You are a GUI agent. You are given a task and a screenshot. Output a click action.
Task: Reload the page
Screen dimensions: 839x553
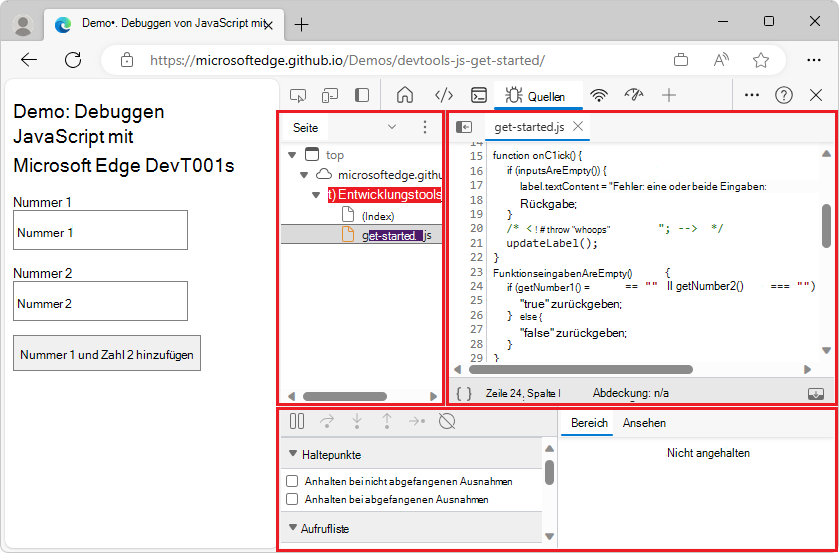point(73,60)
